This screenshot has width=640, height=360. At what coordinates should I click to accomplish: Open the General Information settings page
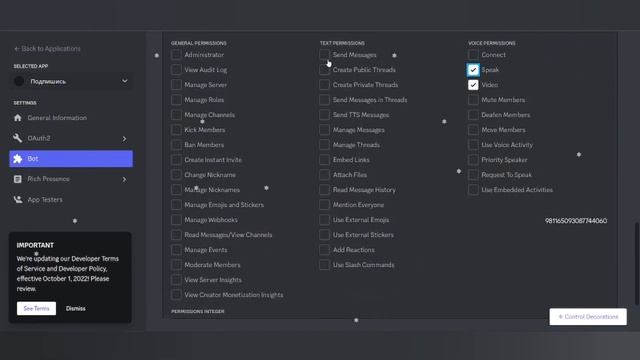(71, 118)
